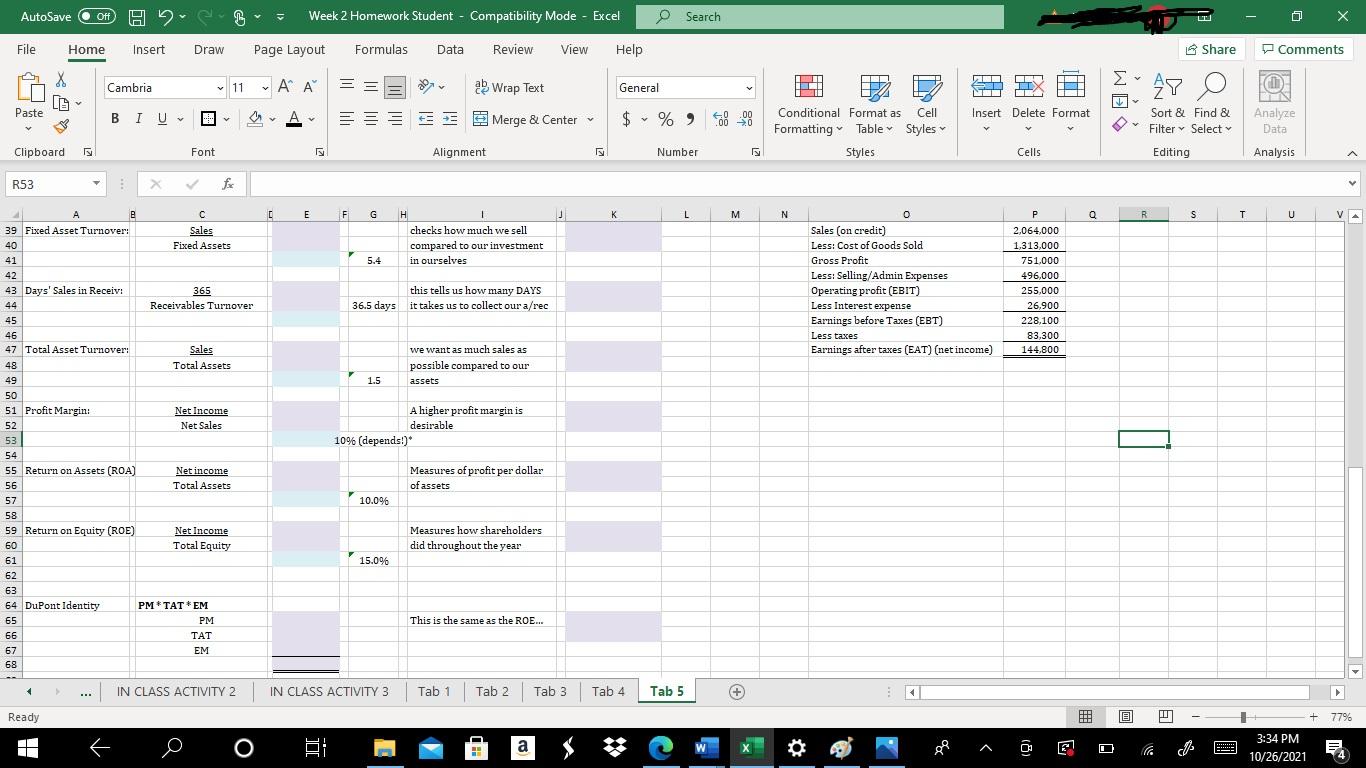This screenshot has width=1366, height=768.
Task: Open Find & Select
Action: [x=1211, y=105]
